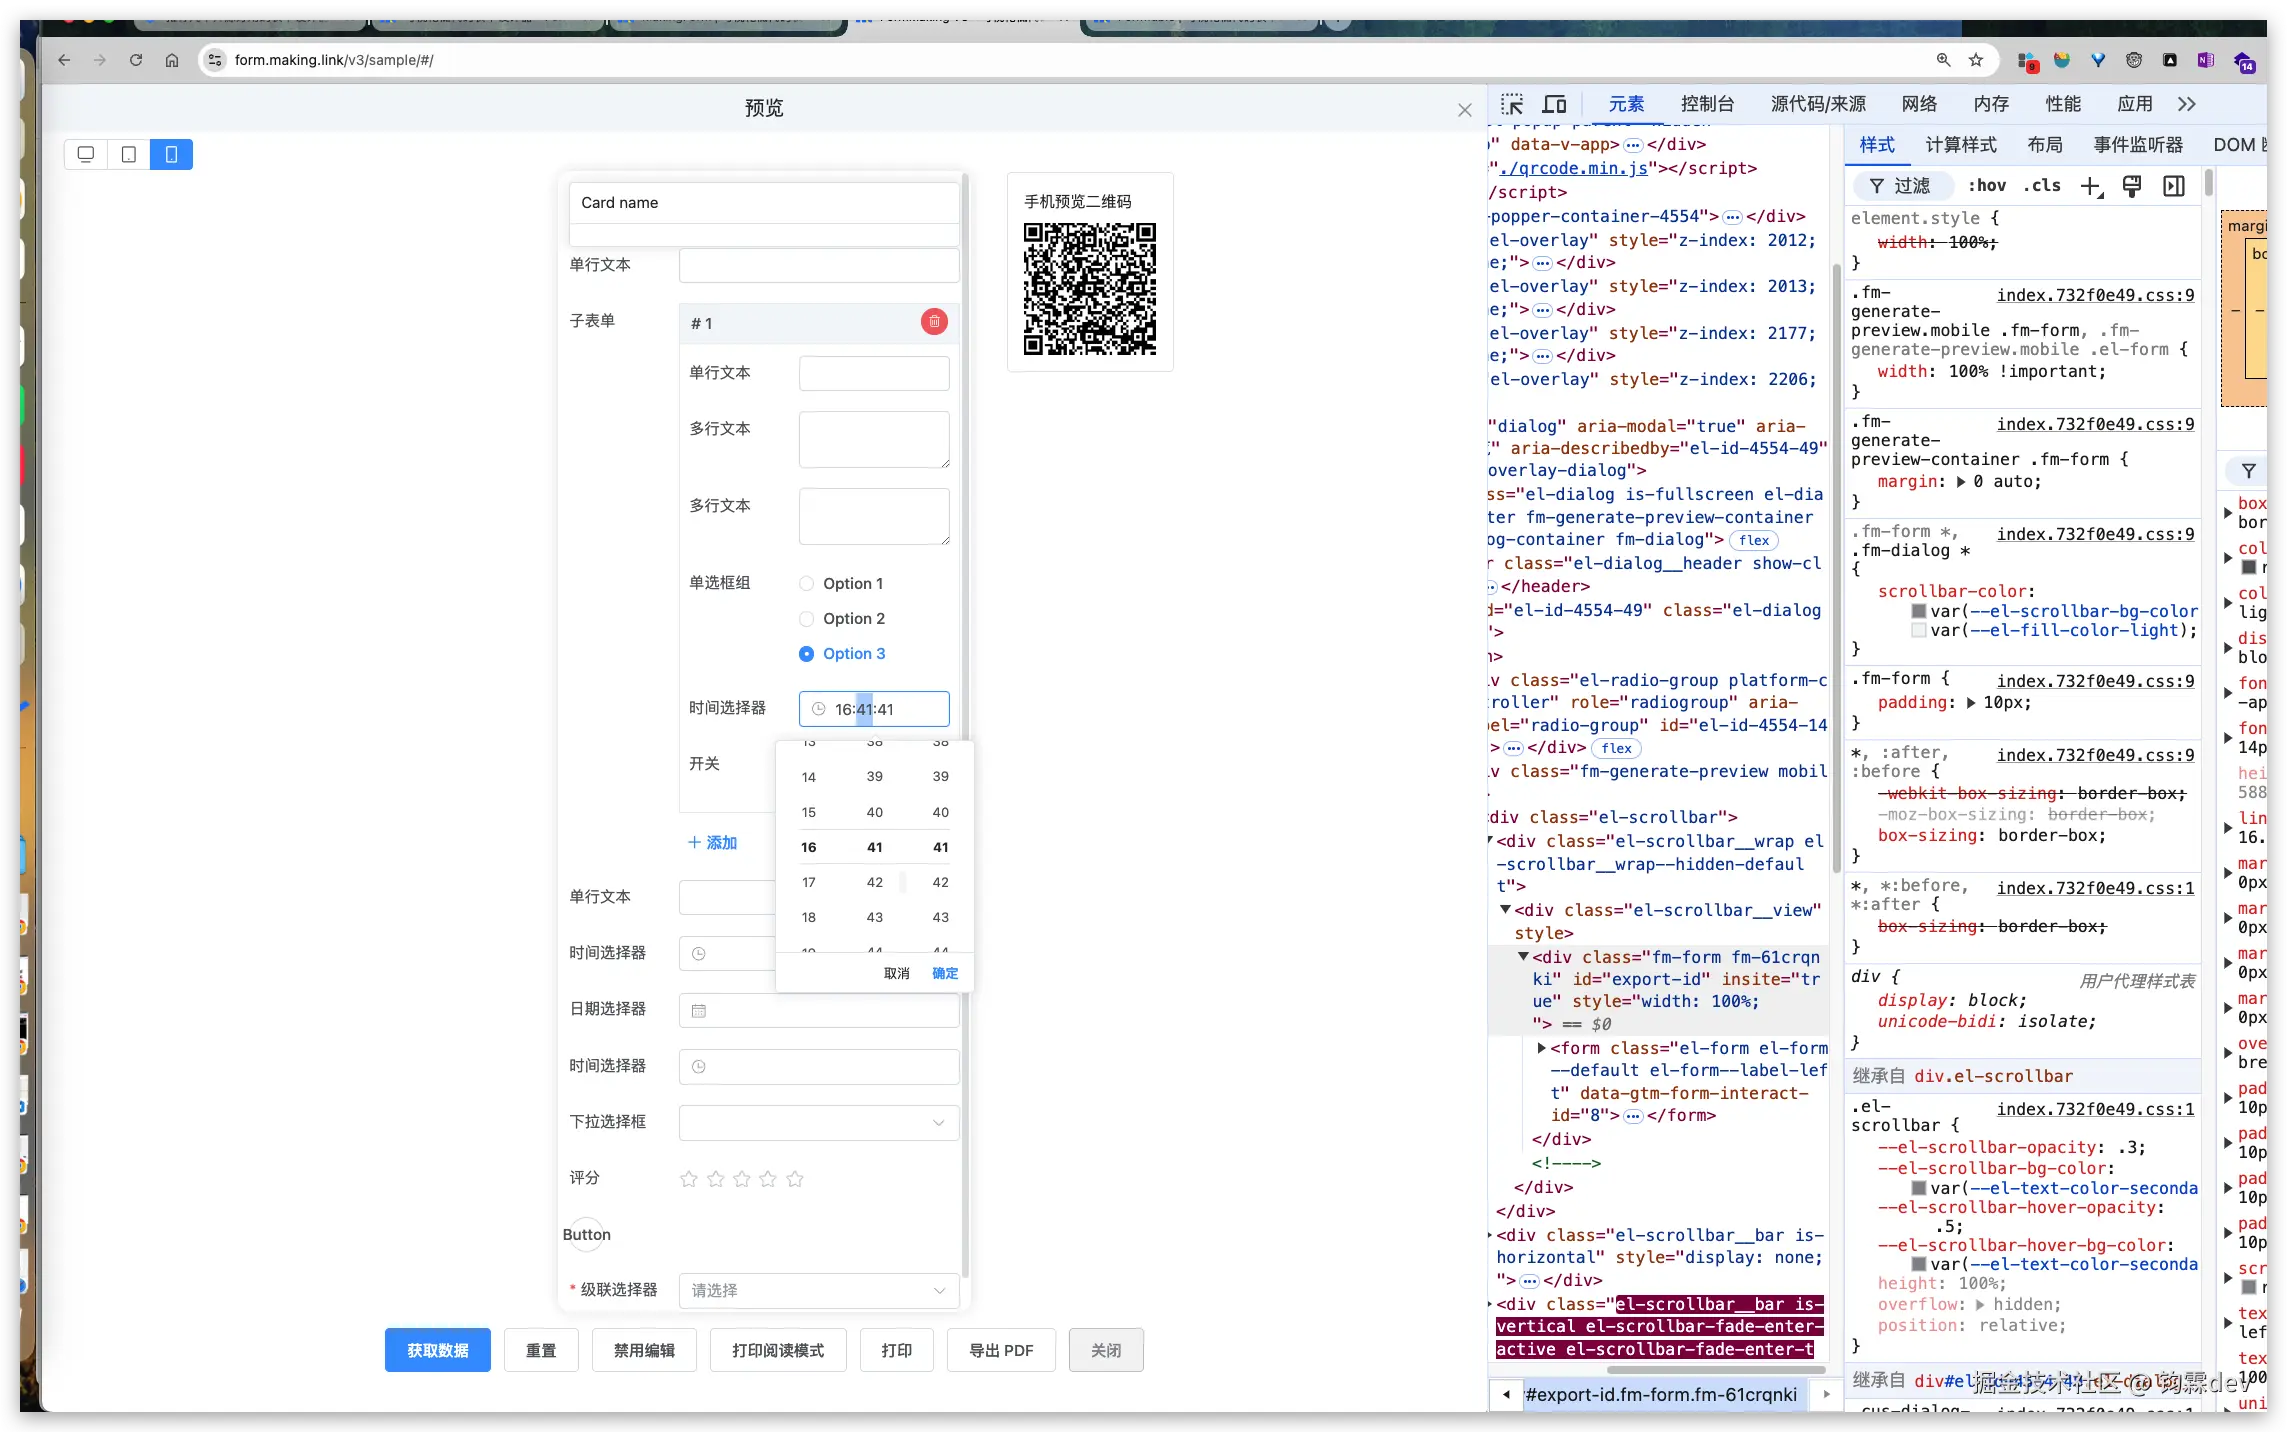Open the 下拉选择框 dropdown
The height and width of the screenshot is (1432, 2287).
click(x=818, y=1122)
